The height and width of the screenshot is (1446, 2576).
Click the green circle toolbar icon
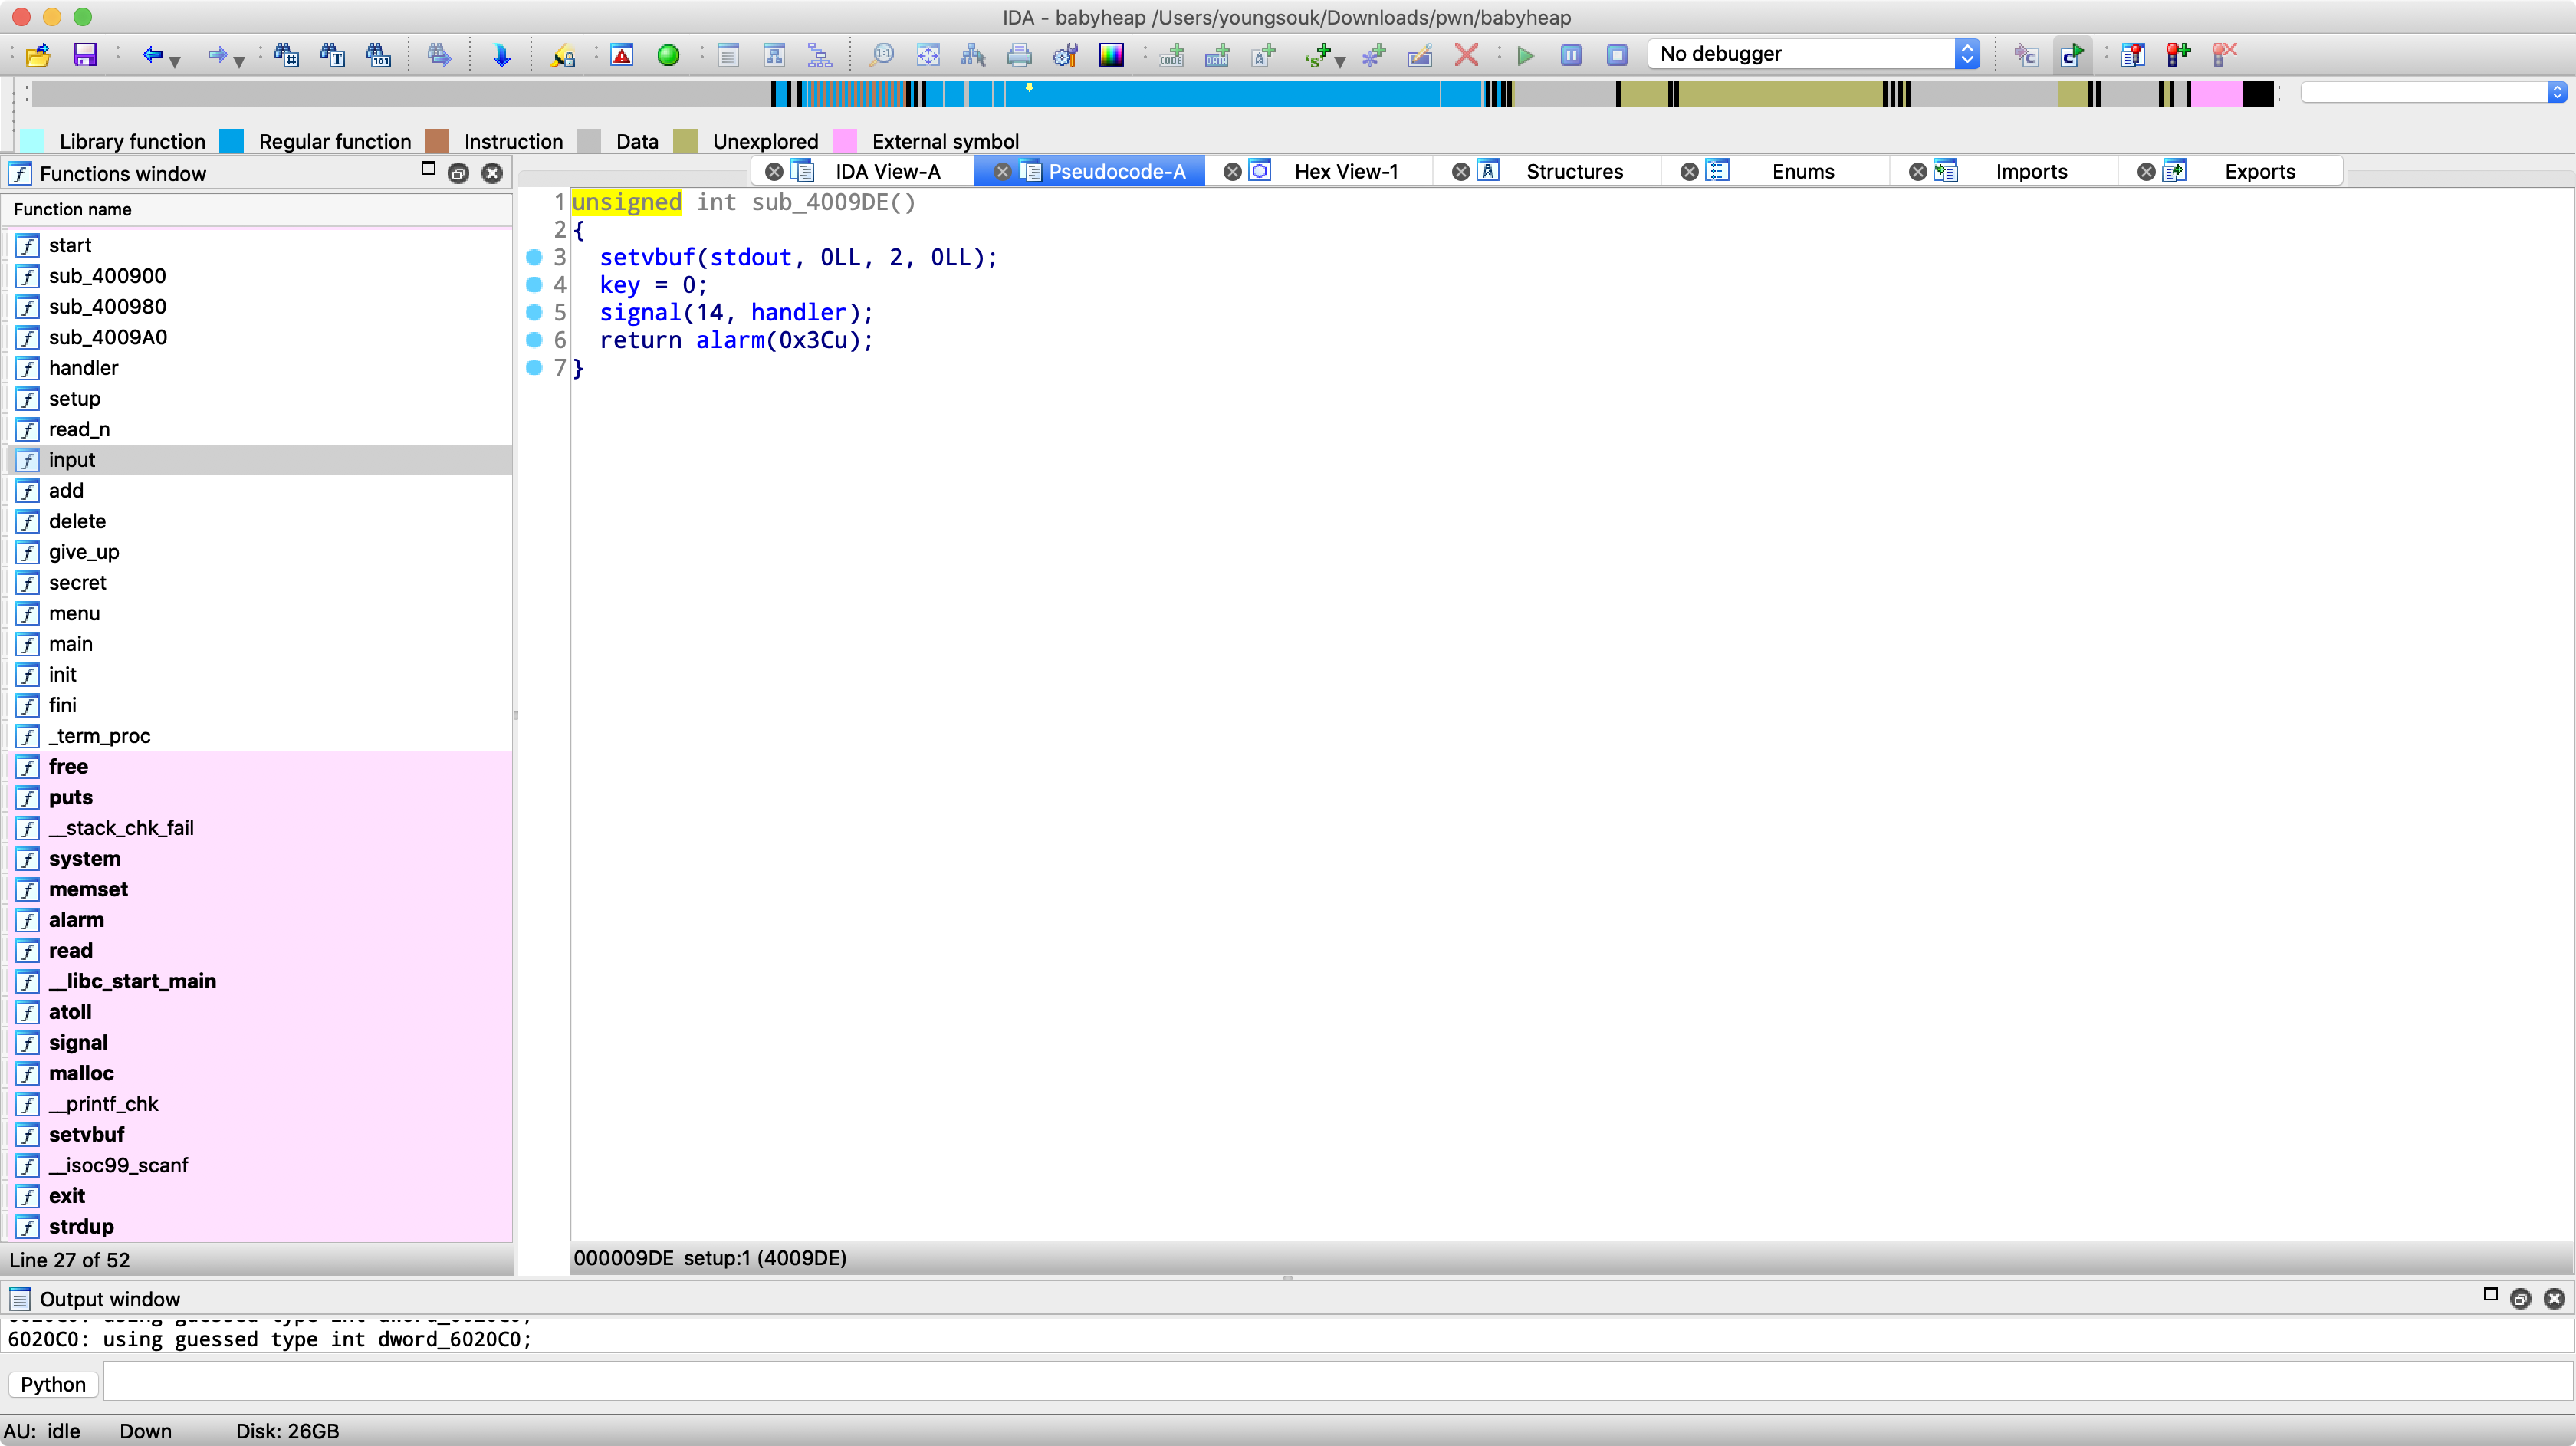(668, 55)
